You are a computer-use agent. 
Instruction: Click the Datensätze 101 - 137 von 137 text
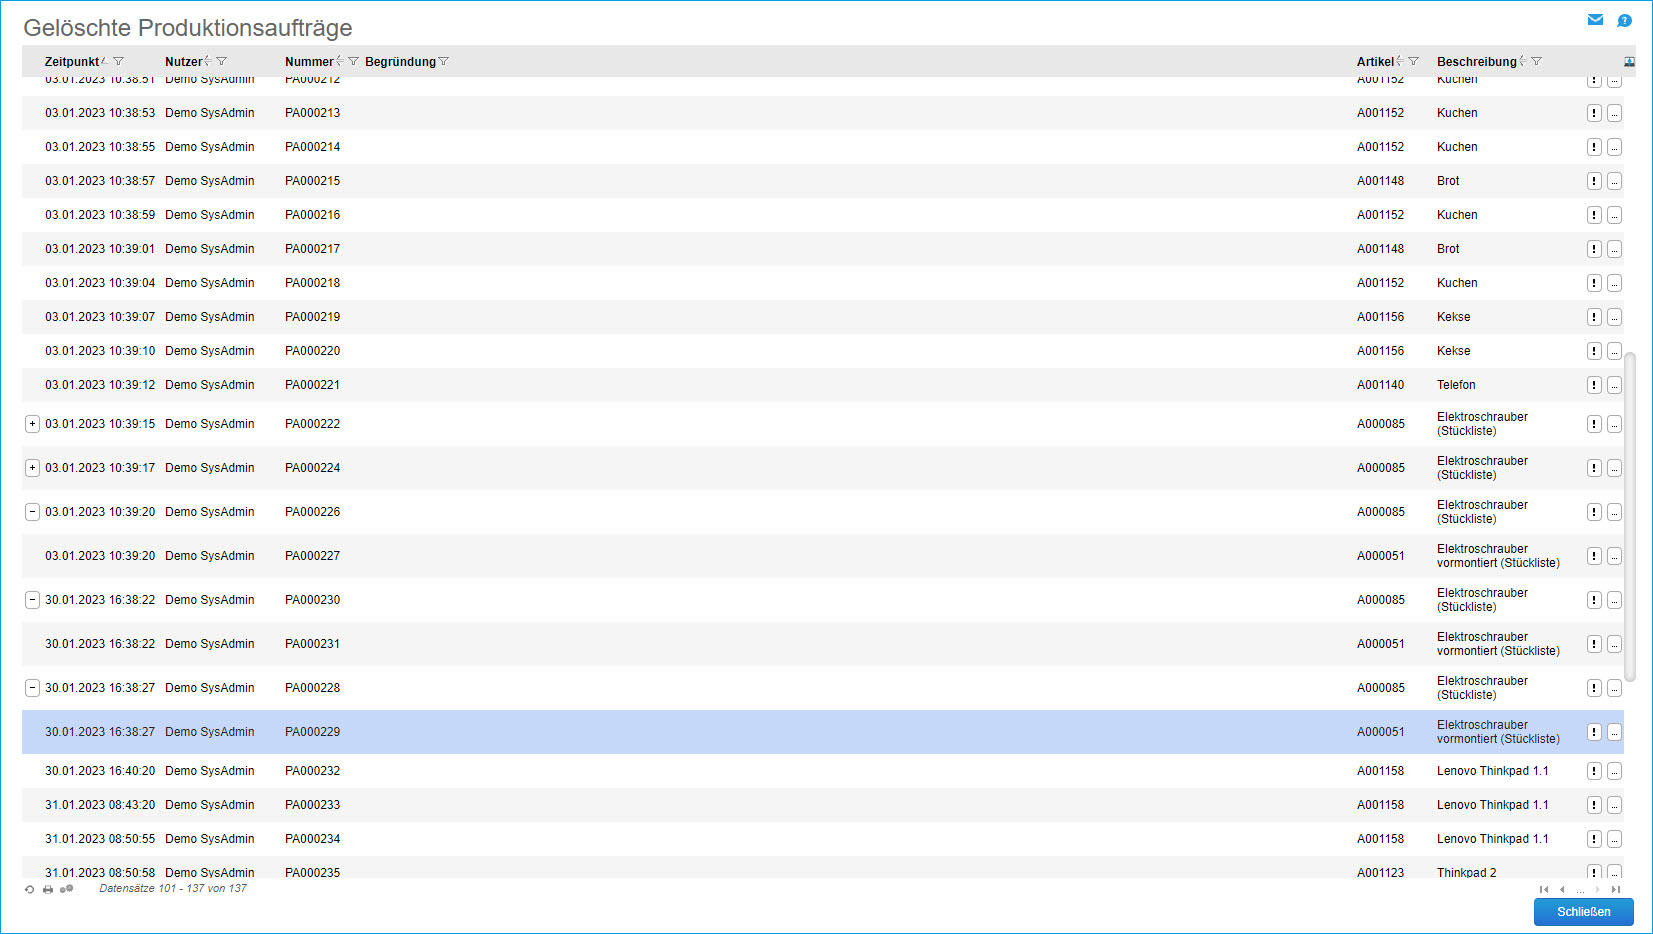pyautogui.click(x=172, y=888)
